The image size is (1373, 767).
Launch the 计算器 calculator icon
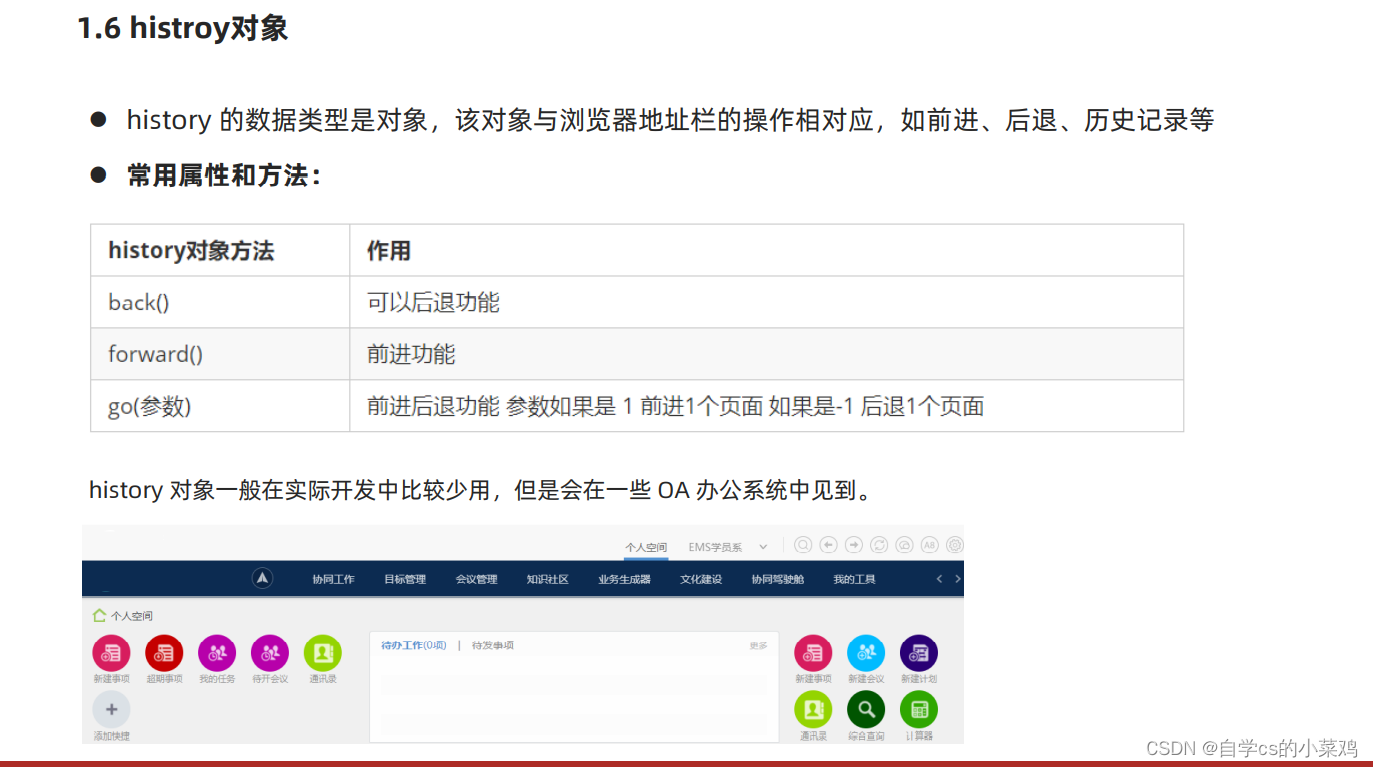919,708
